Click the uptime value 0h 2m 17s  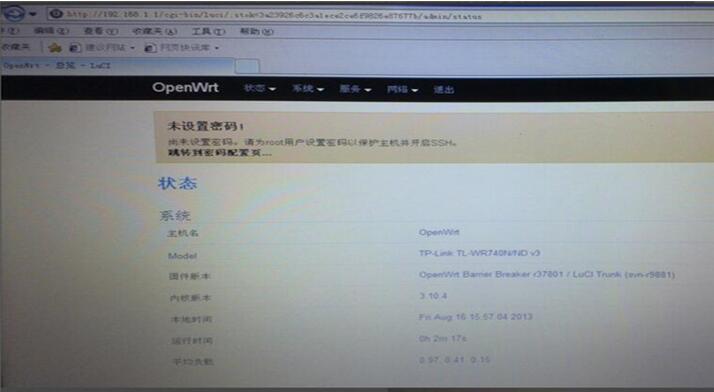[x=443, y=338]
